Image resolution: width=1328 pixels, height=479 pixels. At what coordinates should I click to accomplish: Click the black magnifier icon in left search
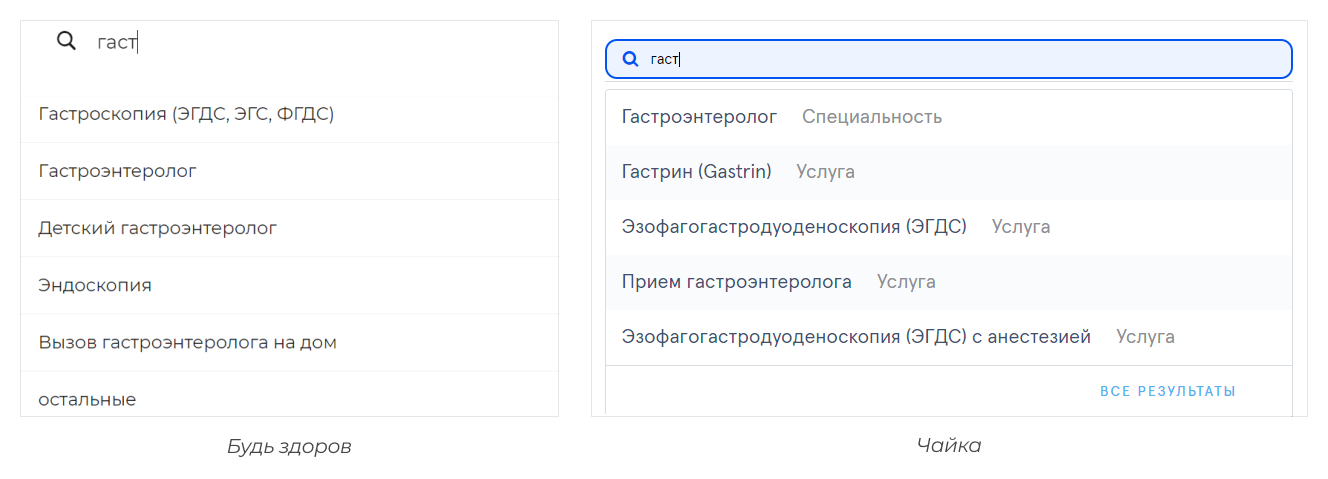[66, 41]
